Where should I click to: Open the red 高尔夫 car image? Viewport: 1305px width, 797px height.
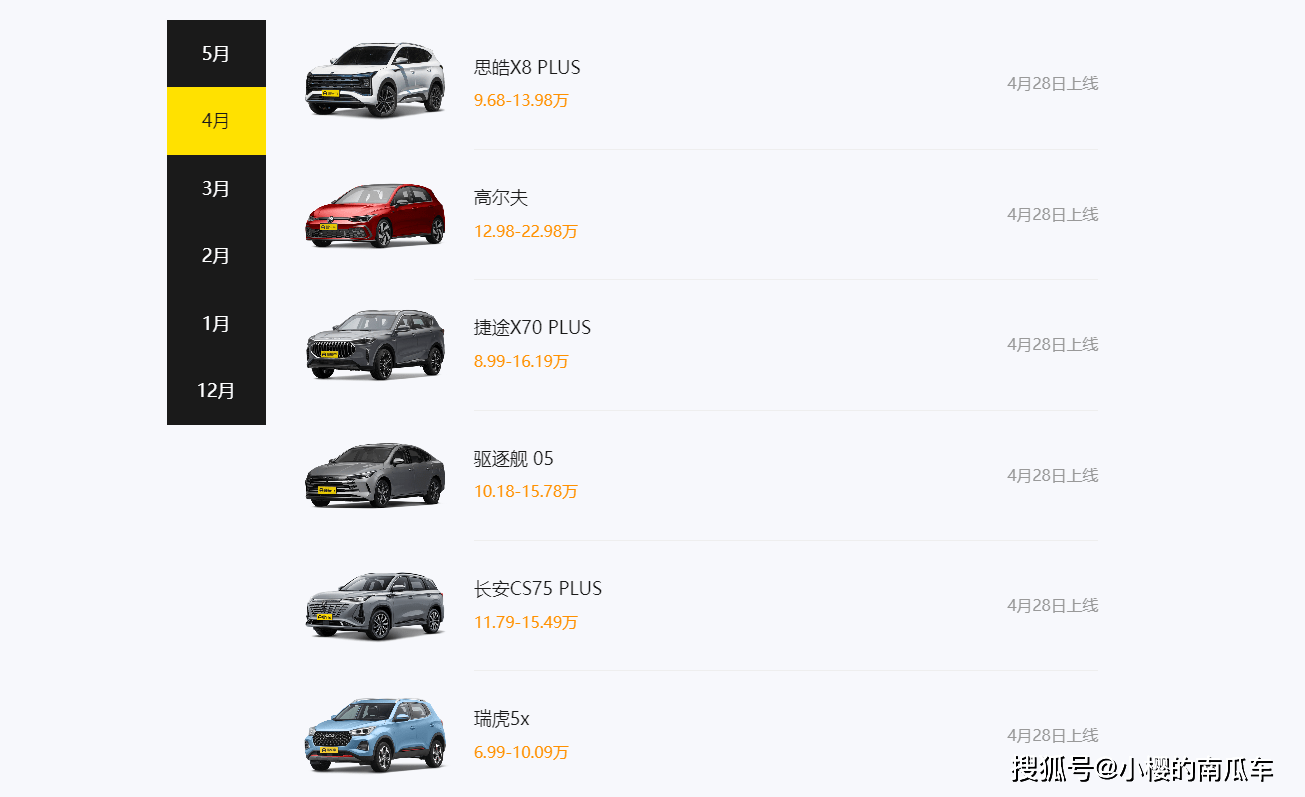[375, 214]
